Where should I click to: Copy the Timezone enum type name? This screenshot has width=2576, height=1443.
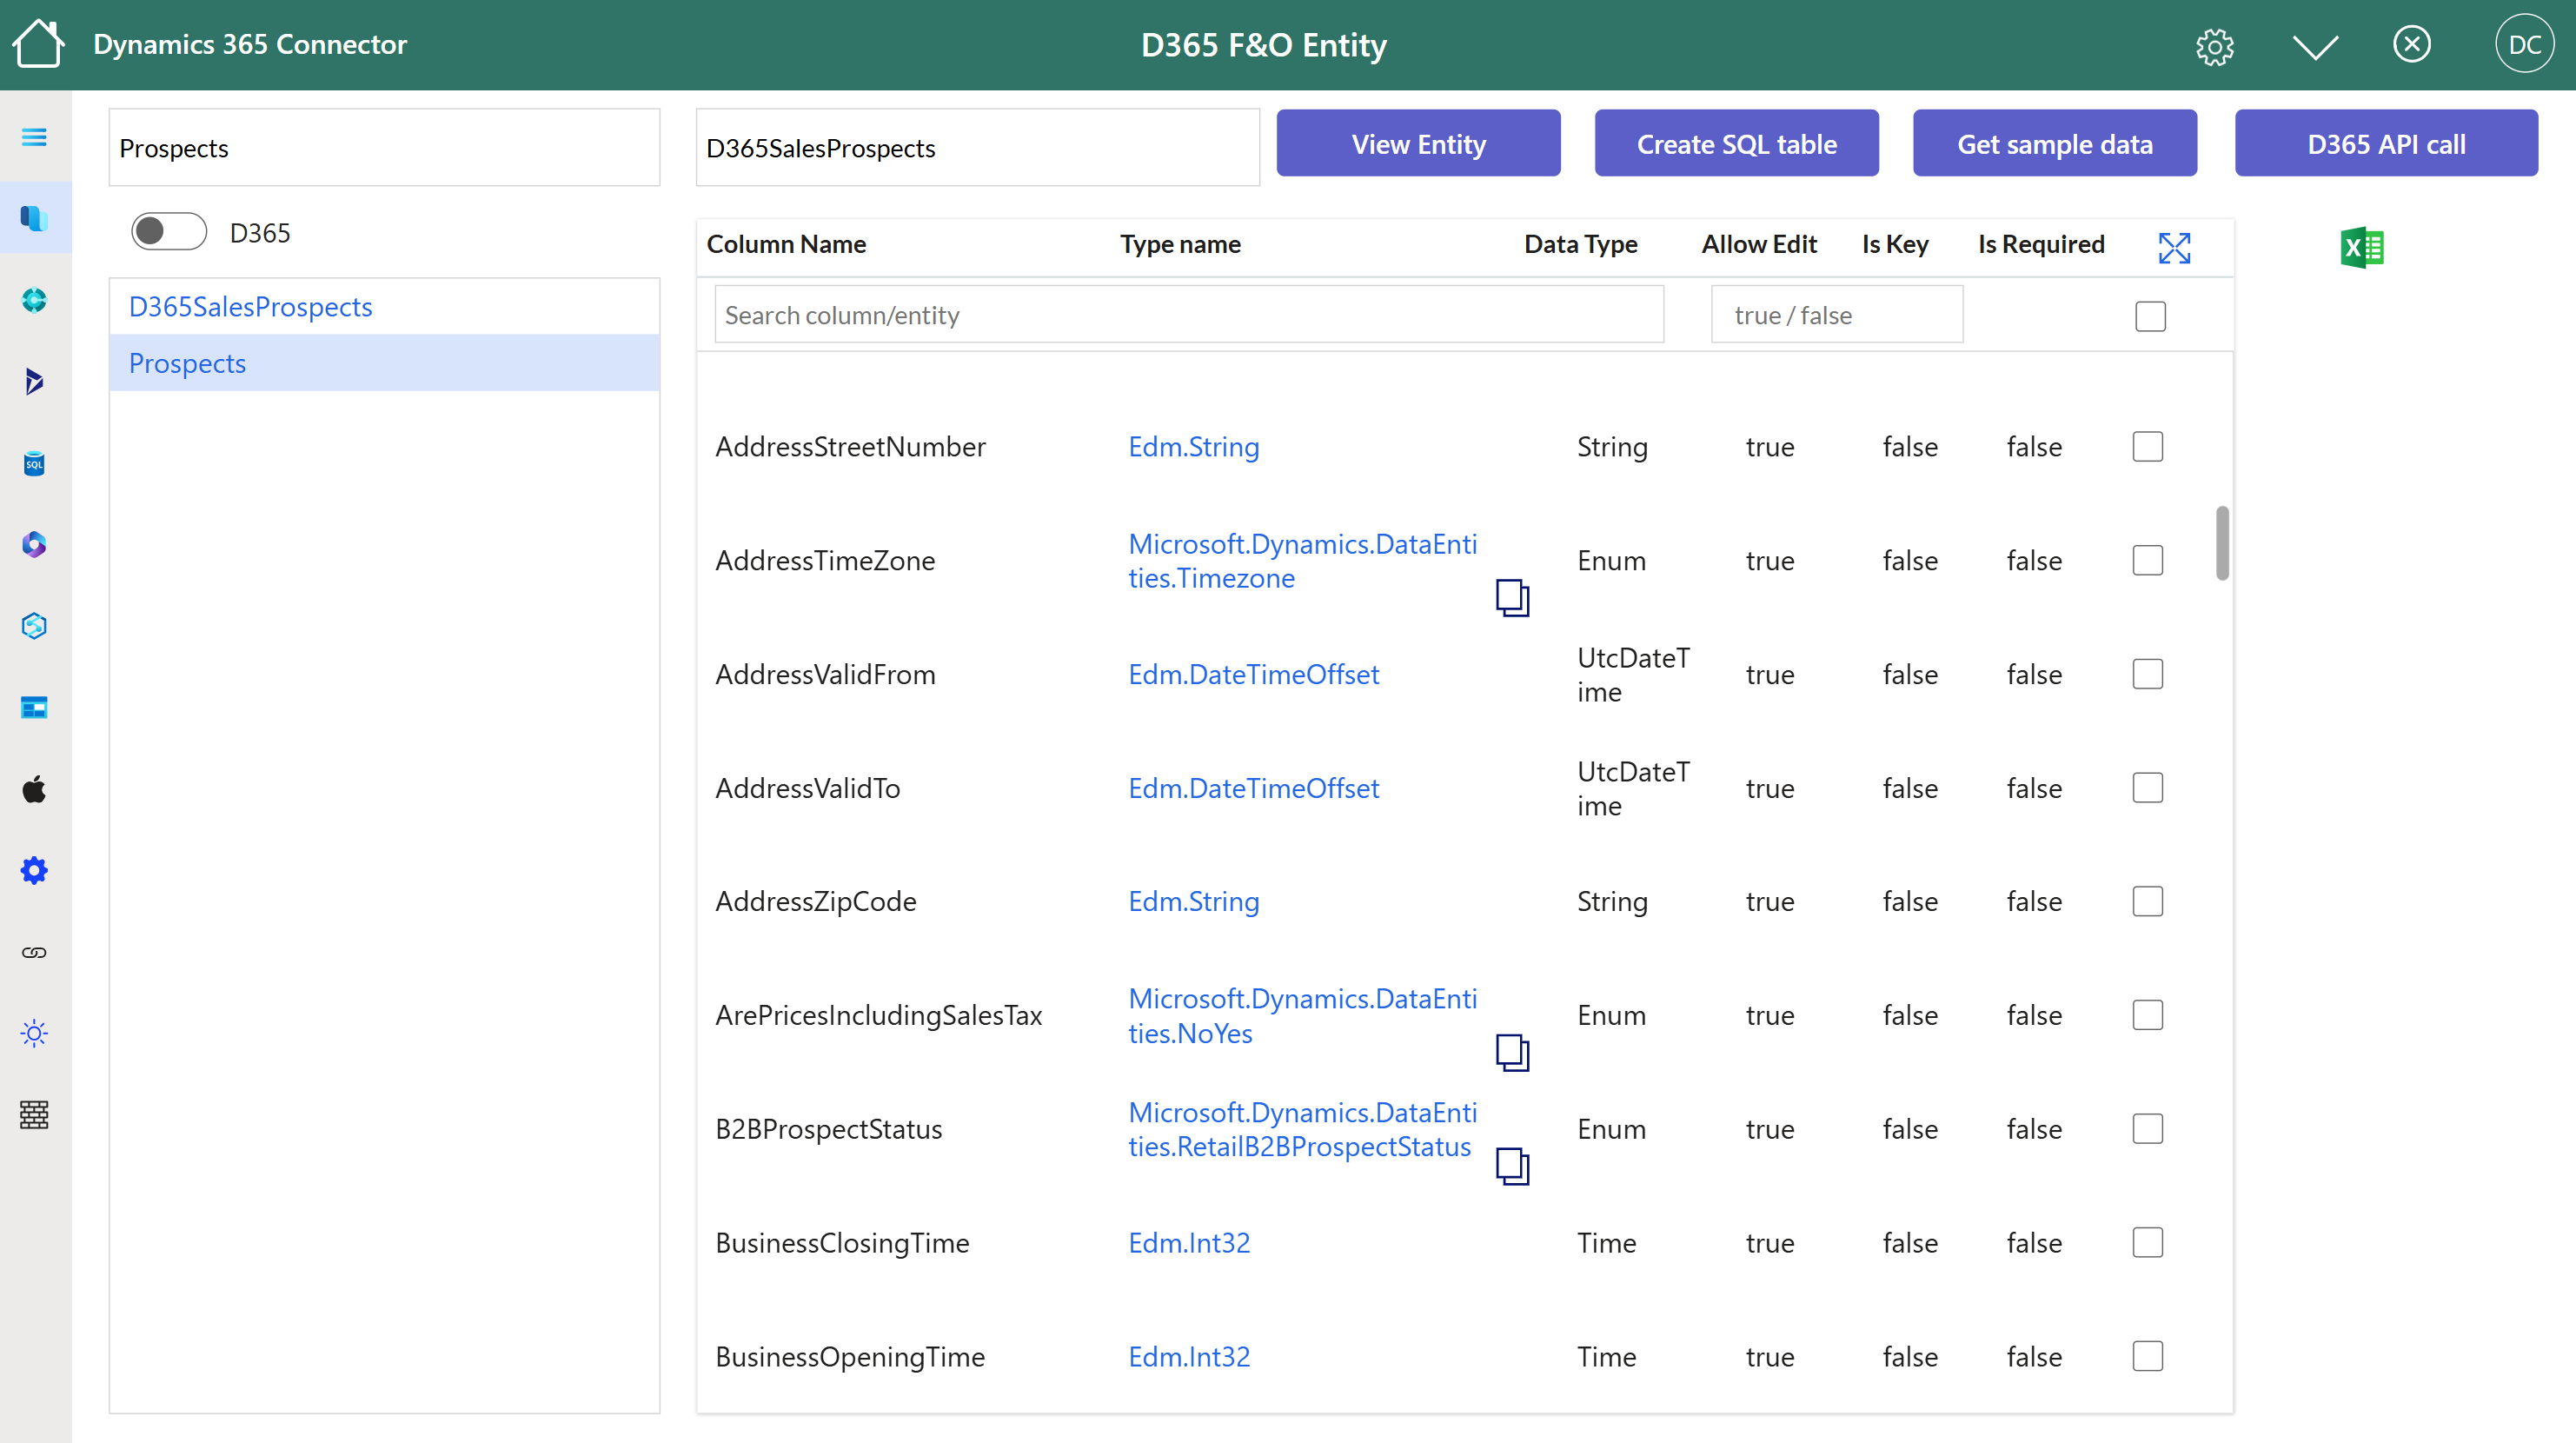tap(1512, 598)
